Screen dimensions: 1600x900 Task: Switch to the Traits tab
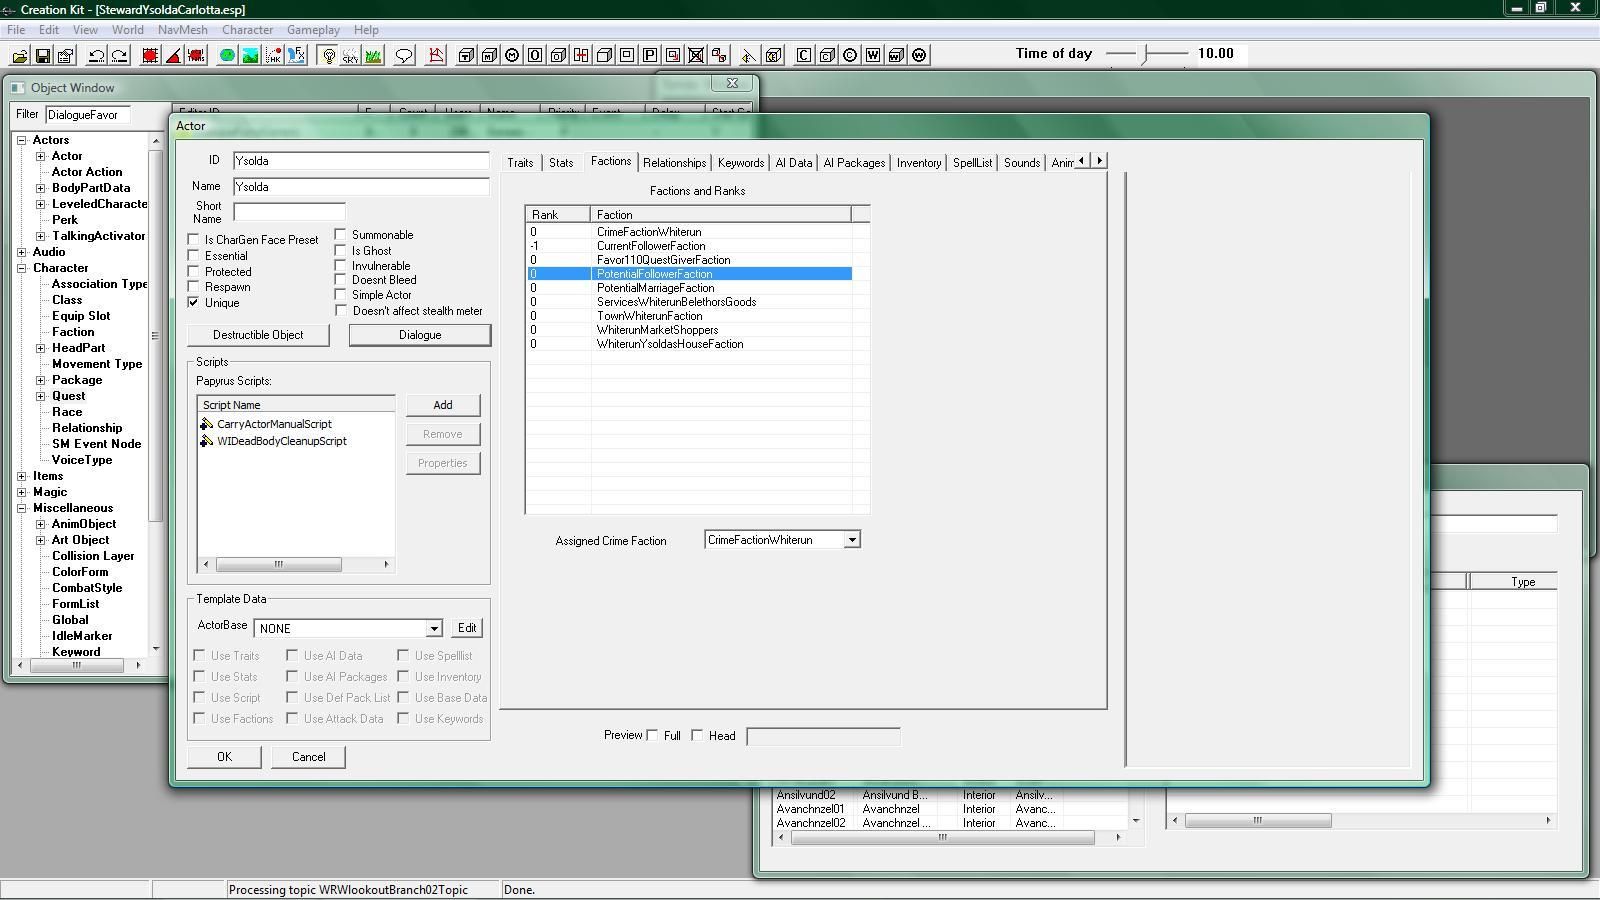coord(520,163)
